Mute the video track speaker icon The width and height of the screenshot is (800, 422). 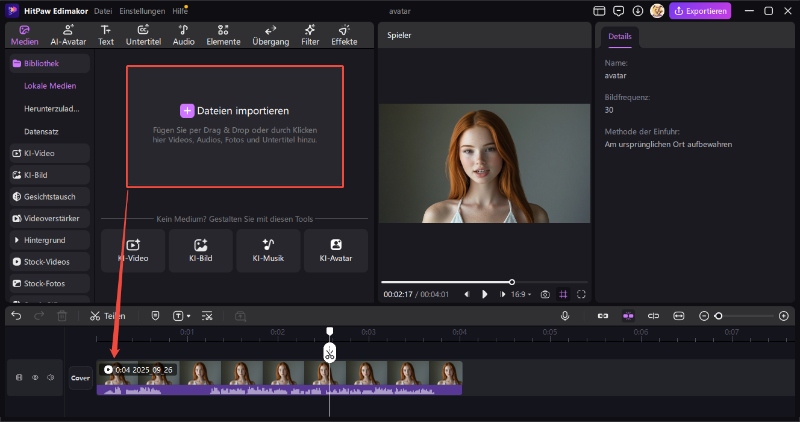tap(50, 378)
